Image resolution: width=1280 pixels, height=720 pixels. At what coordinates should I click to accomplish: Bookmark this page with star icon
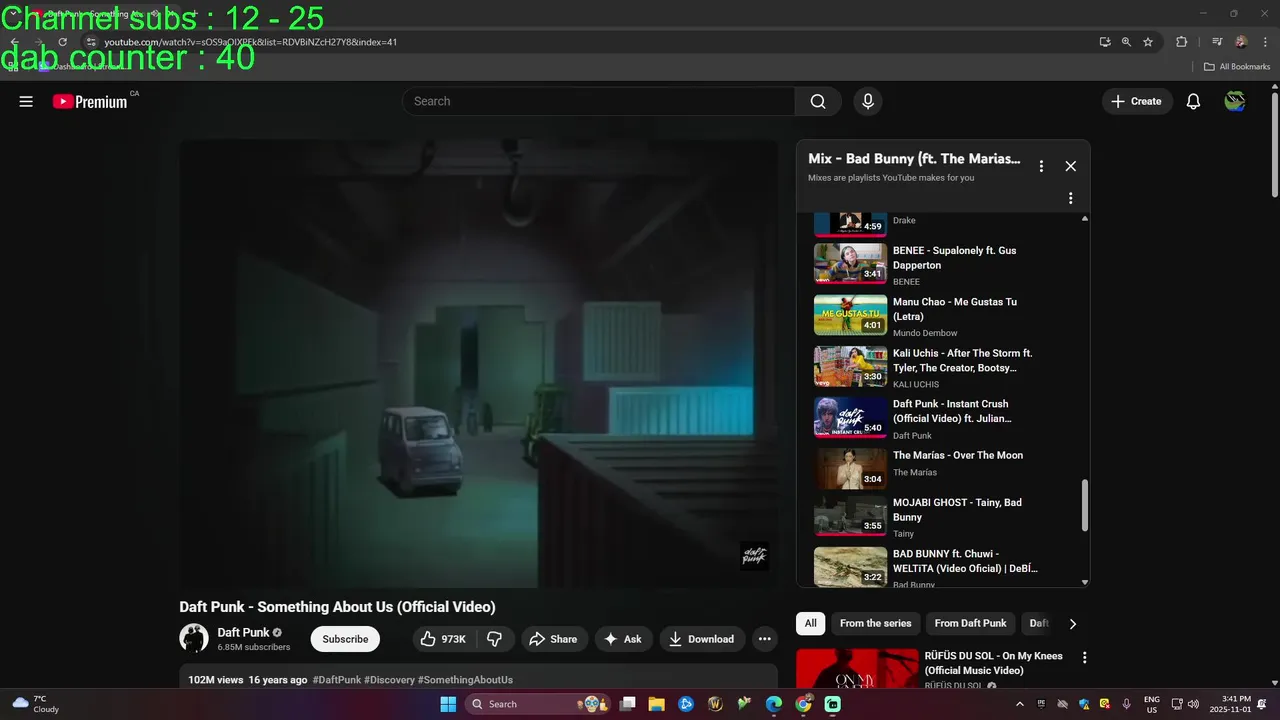pos(1148,42)
